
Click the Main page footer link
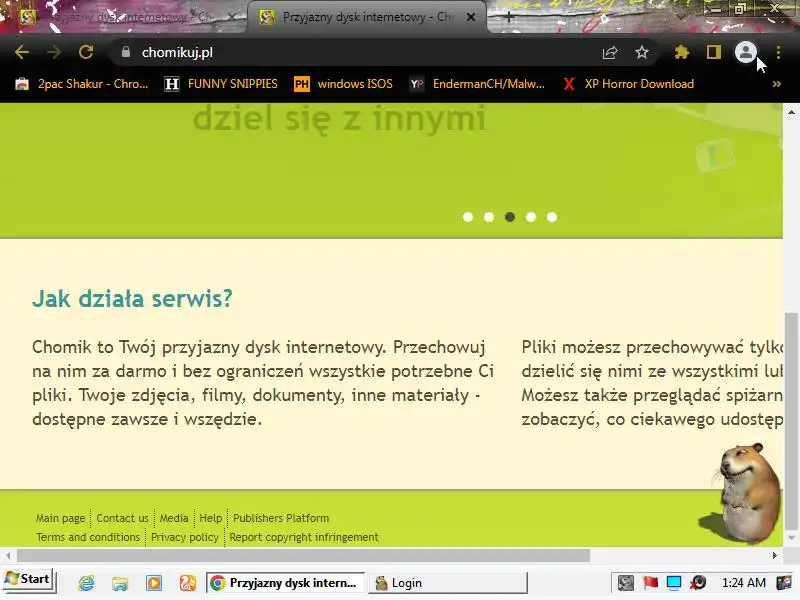pyautogui.click(x=60, y=518)
